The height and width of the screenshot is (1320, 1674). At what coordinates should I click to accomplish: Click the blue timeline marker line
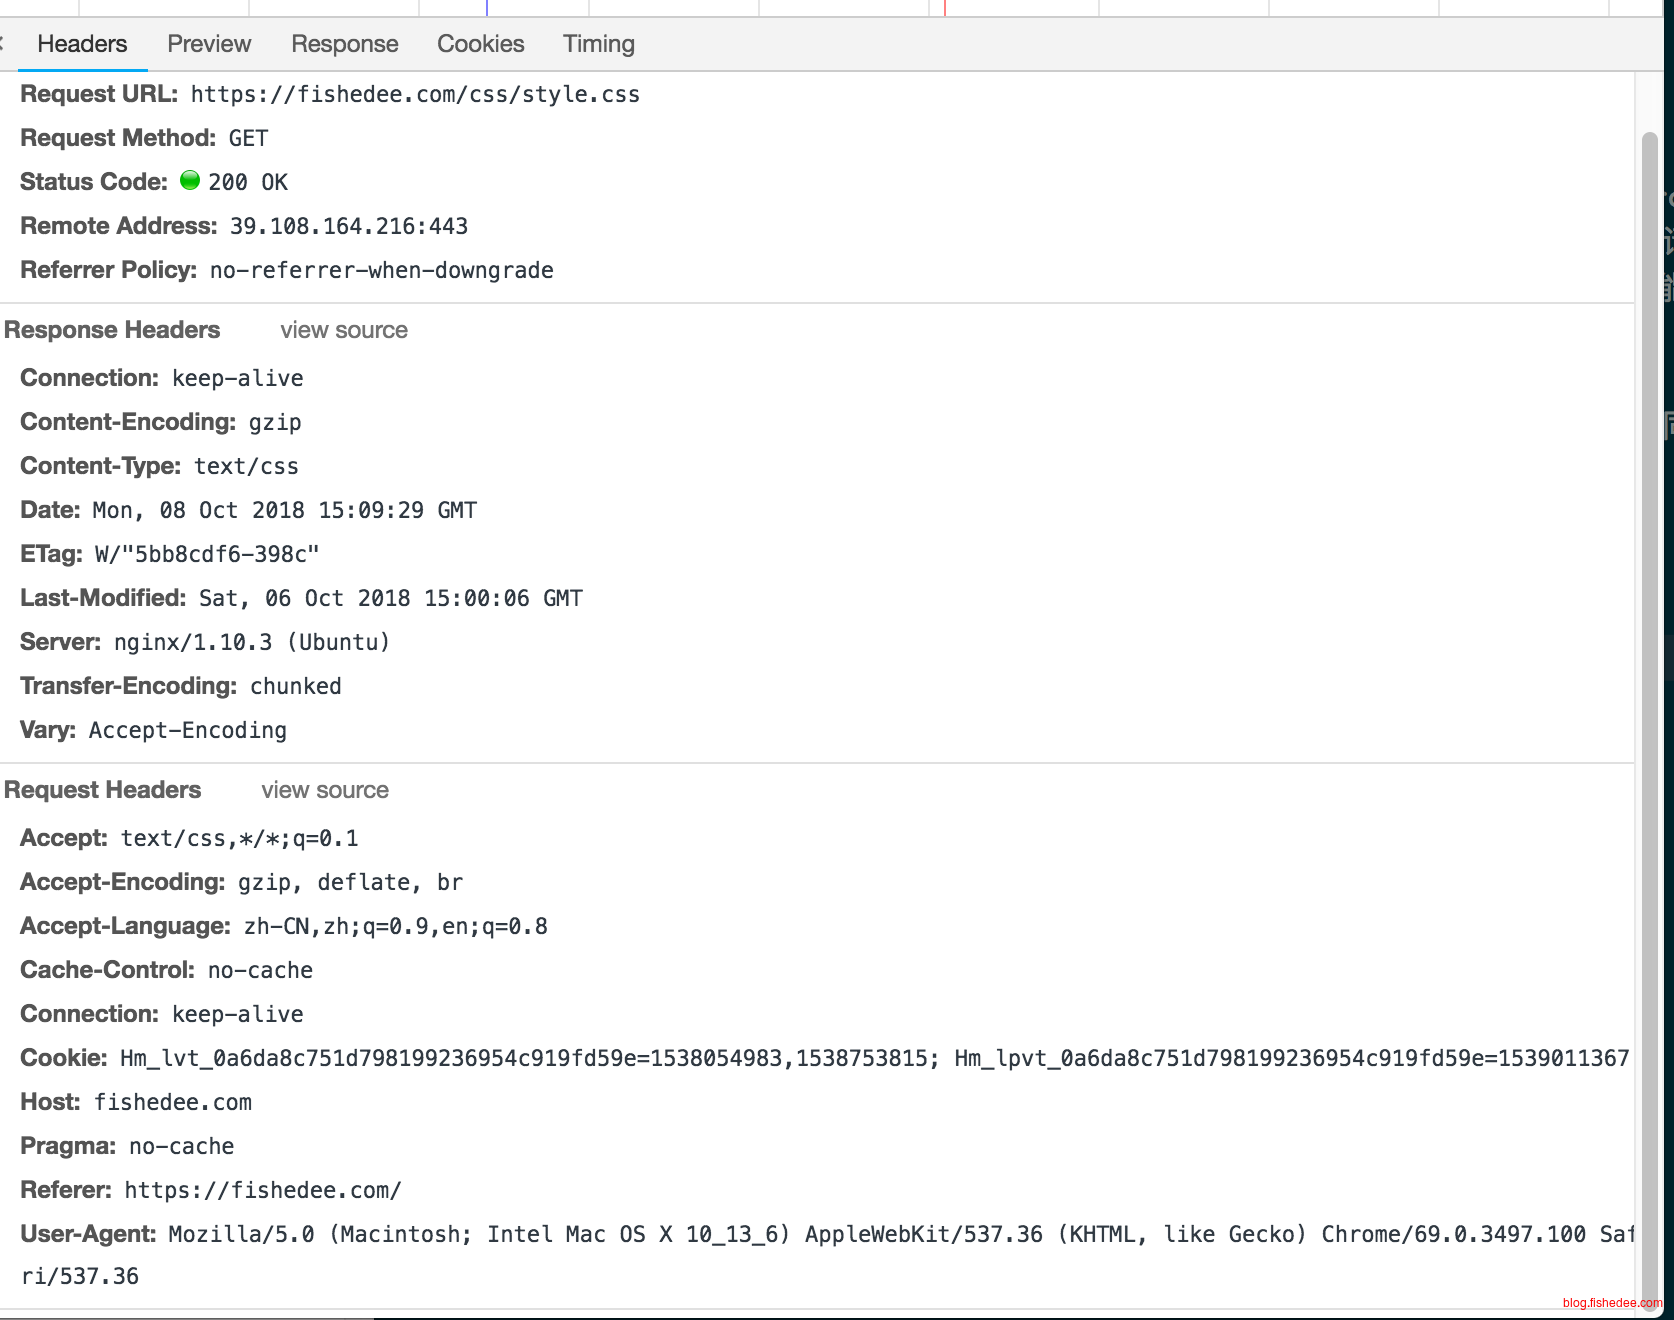pyautogui.click(x=487, y=8)
